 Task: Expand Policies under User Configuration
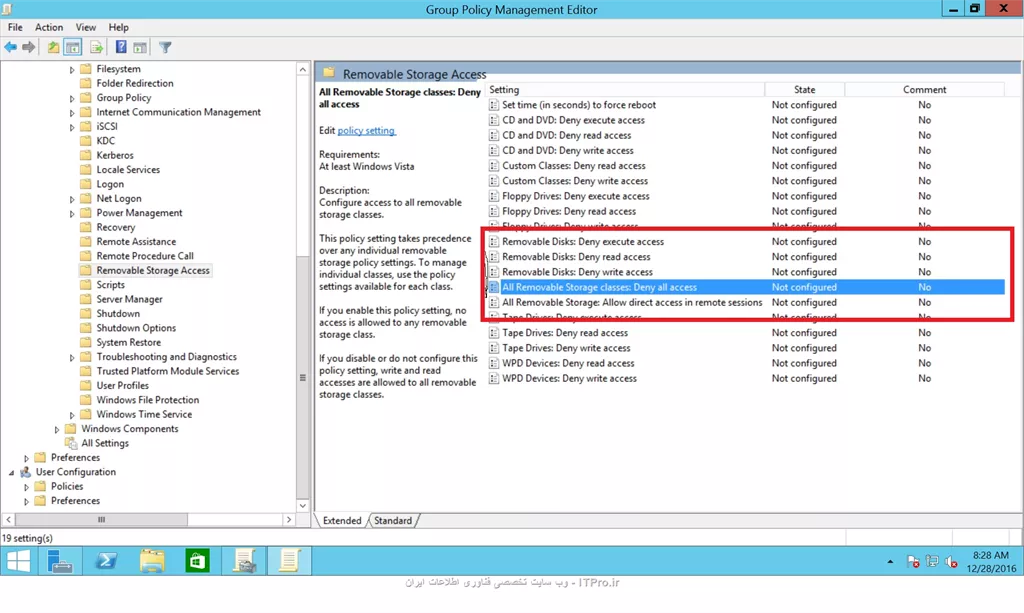[x=26, y=486]
